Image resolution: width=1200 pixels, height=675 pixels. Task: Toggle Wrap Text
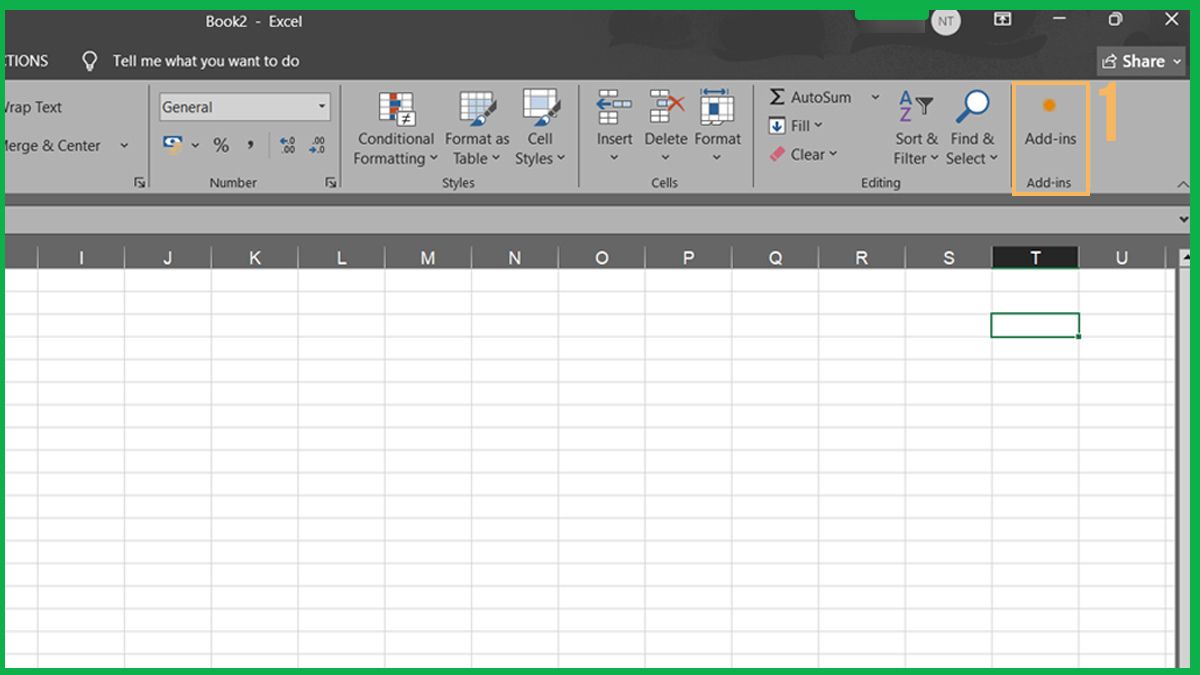(x=33, y=107)
